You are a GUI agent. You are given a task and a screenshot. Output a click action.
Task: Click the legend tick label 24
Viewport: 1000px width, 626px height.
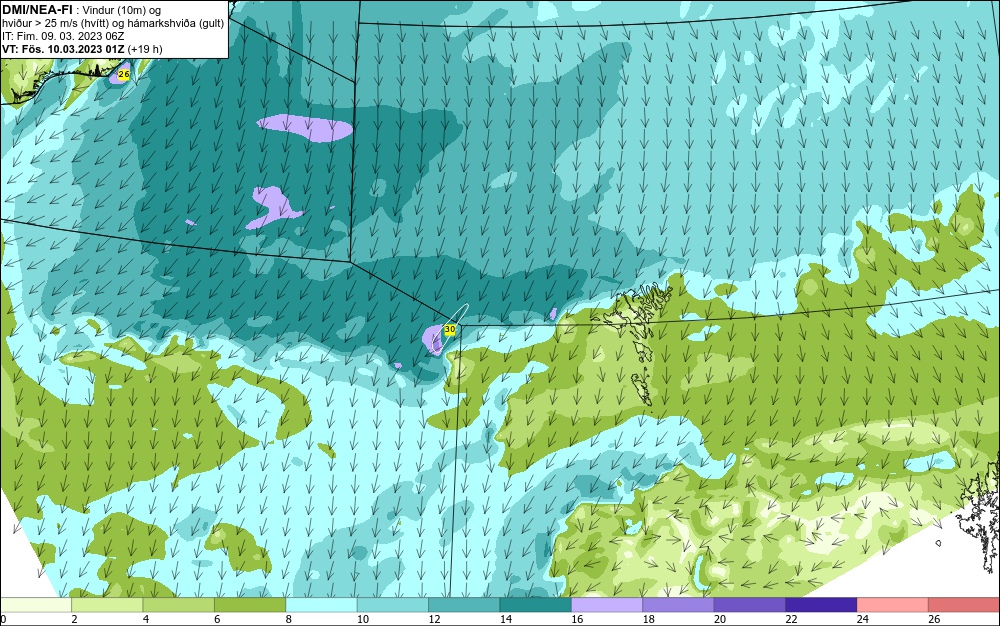tap(863, 619)
